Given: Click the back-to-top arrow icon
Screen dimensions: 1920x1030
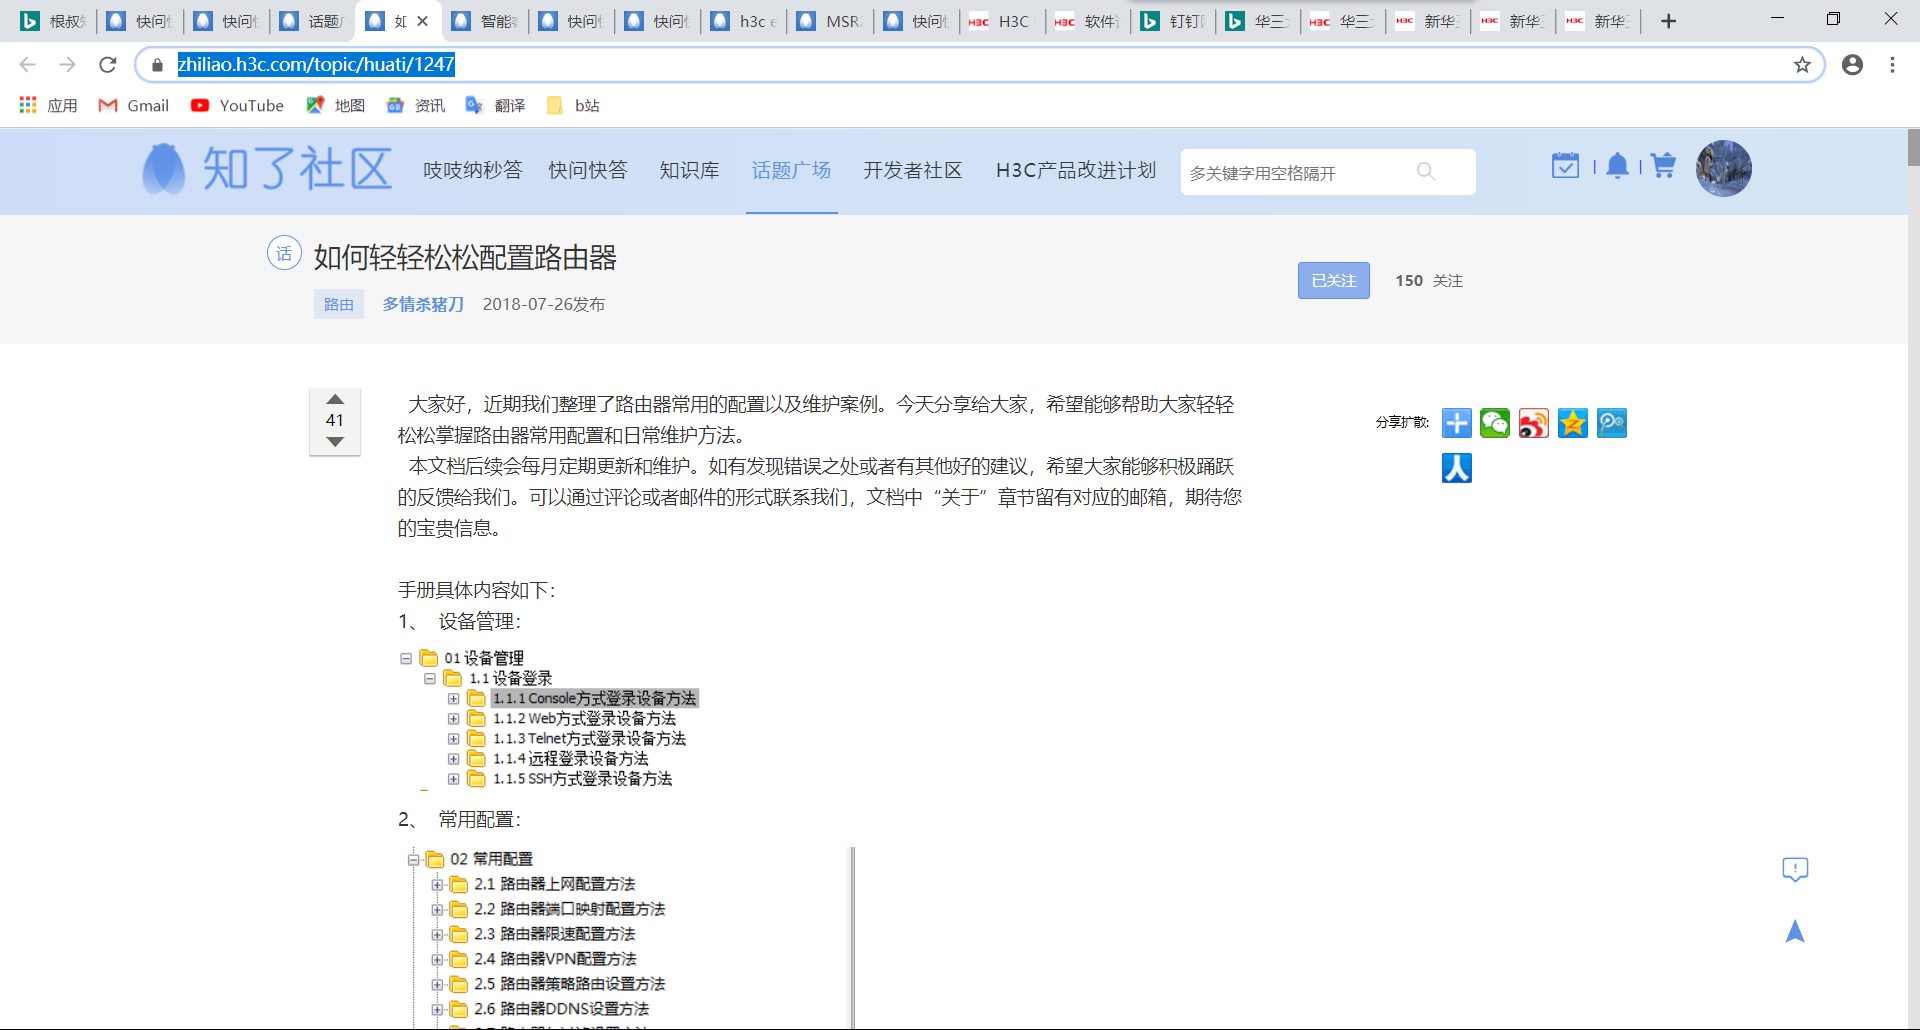Looking at the screenshot, I should 1795,932.
